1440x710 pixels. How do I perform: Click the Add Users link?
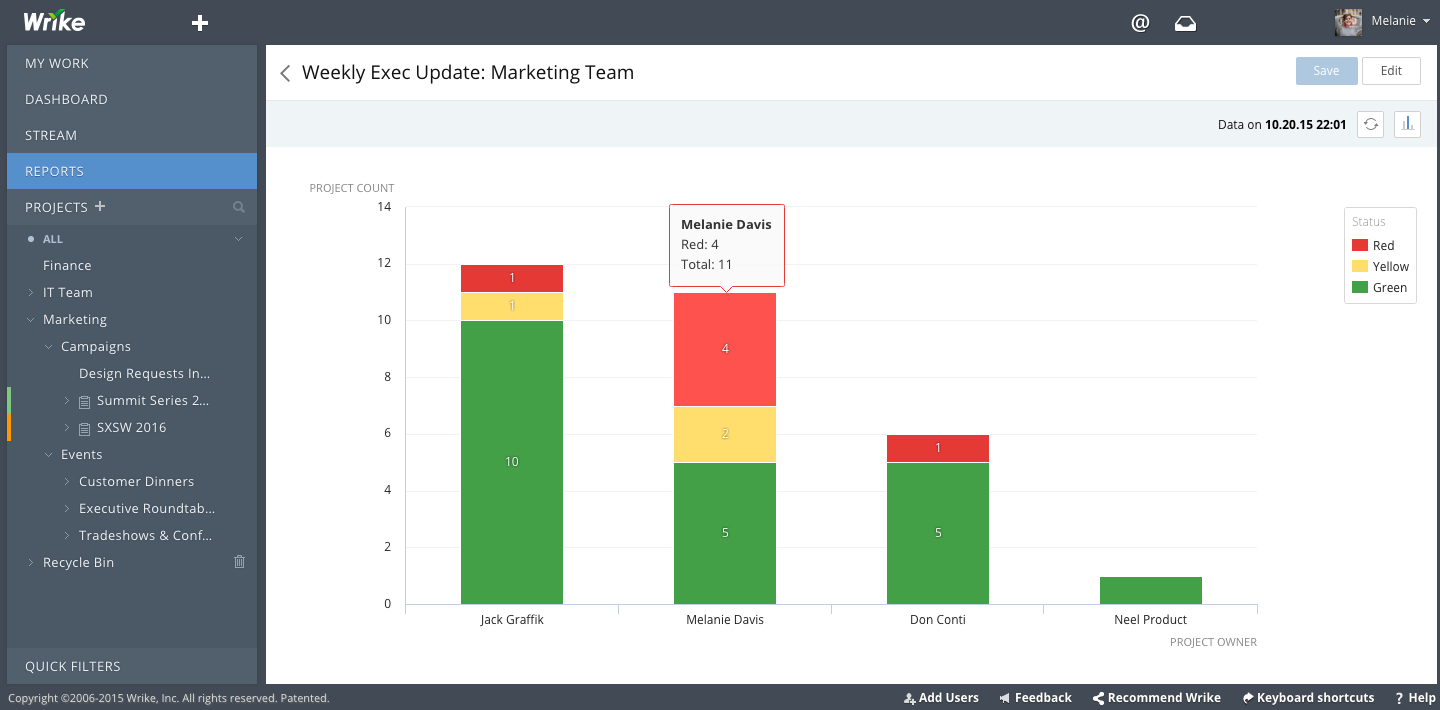(949, 698)
